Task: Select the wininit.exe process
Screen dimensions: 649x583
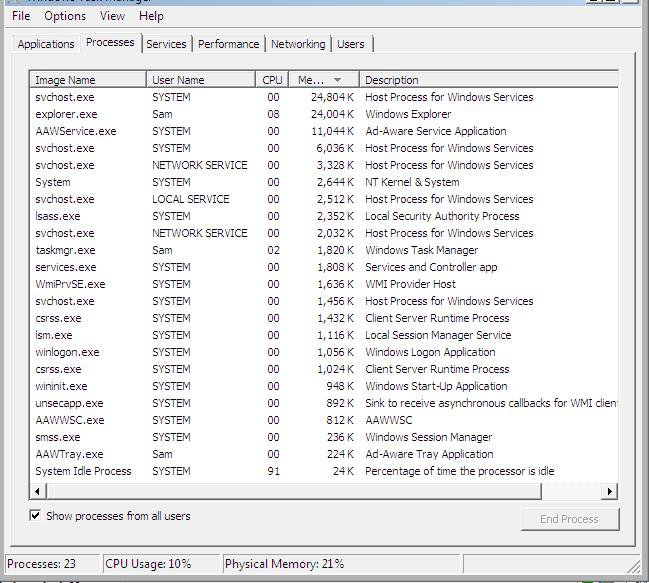Action: (324, 386)
